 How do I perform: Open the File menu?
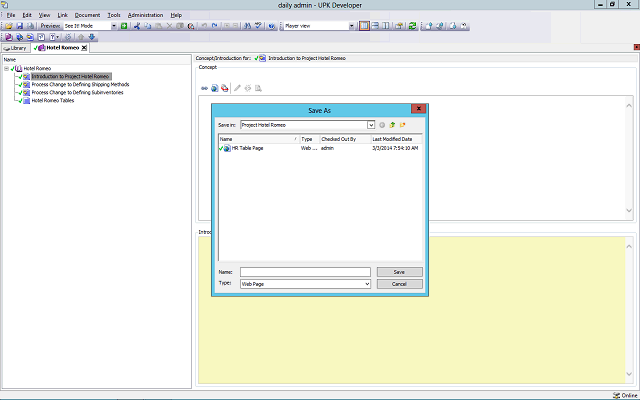click(x=11, y=15)
